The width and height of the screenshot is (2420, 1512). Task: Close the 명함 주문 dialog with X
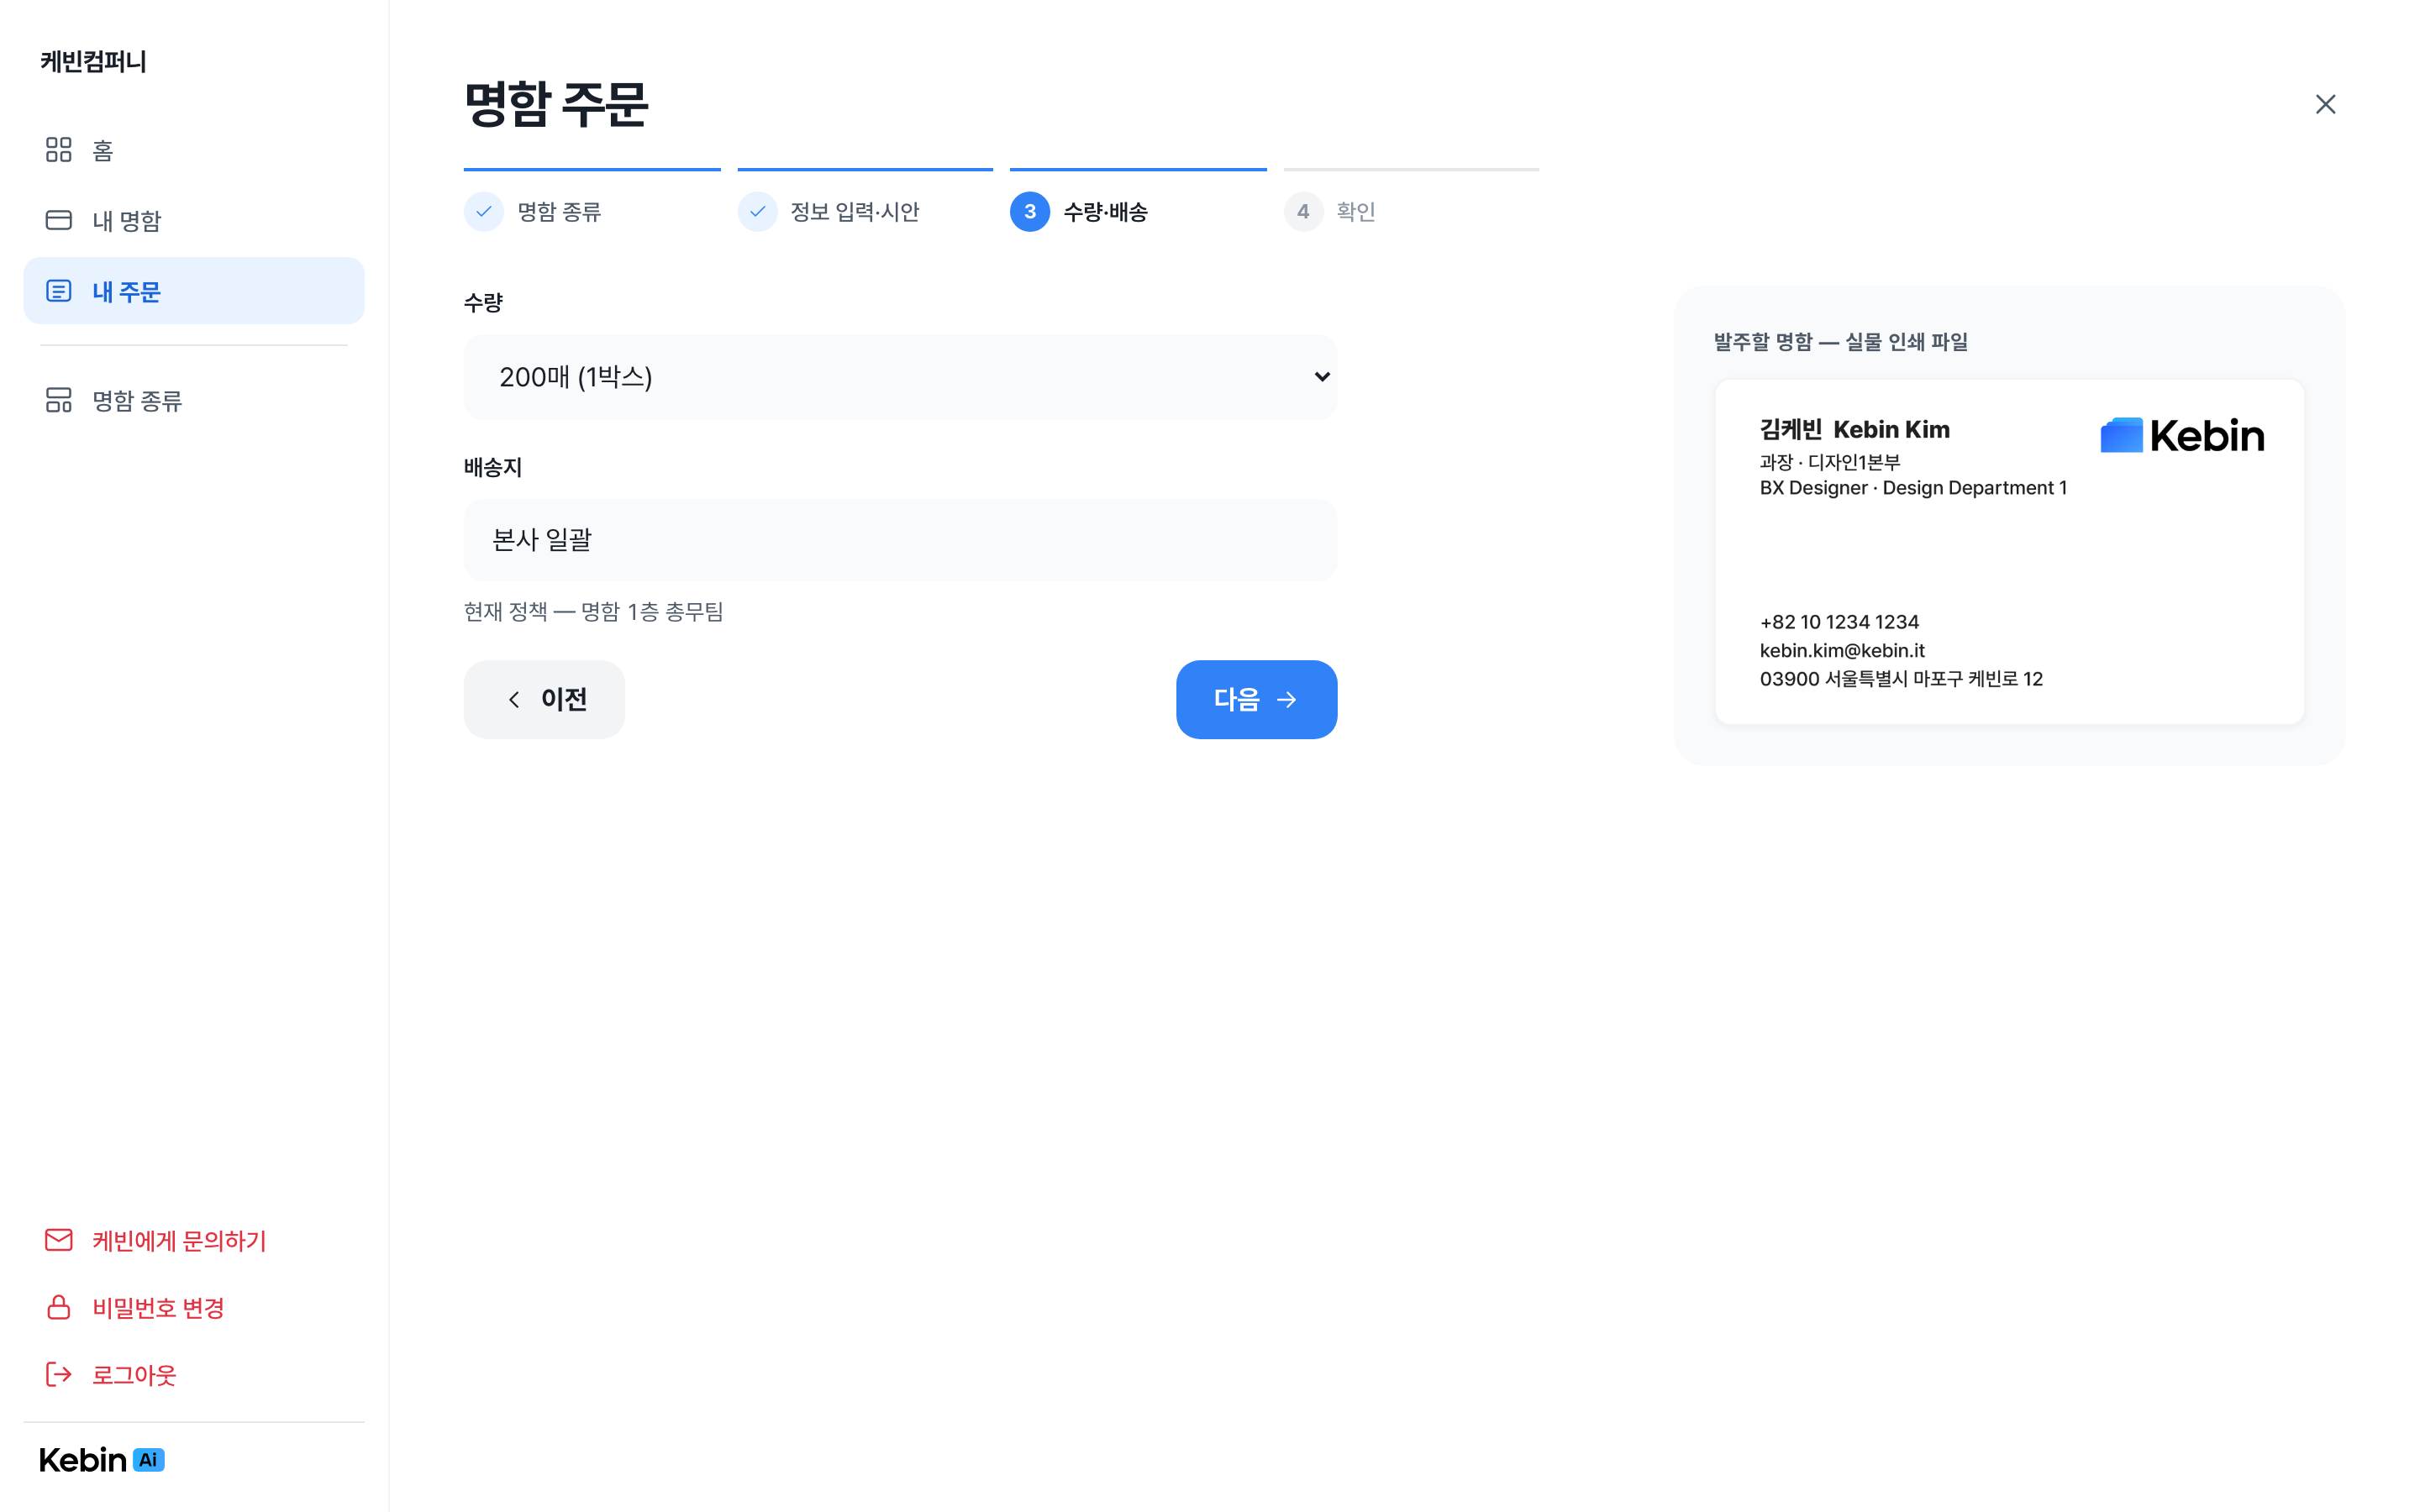click(2325, 104)
